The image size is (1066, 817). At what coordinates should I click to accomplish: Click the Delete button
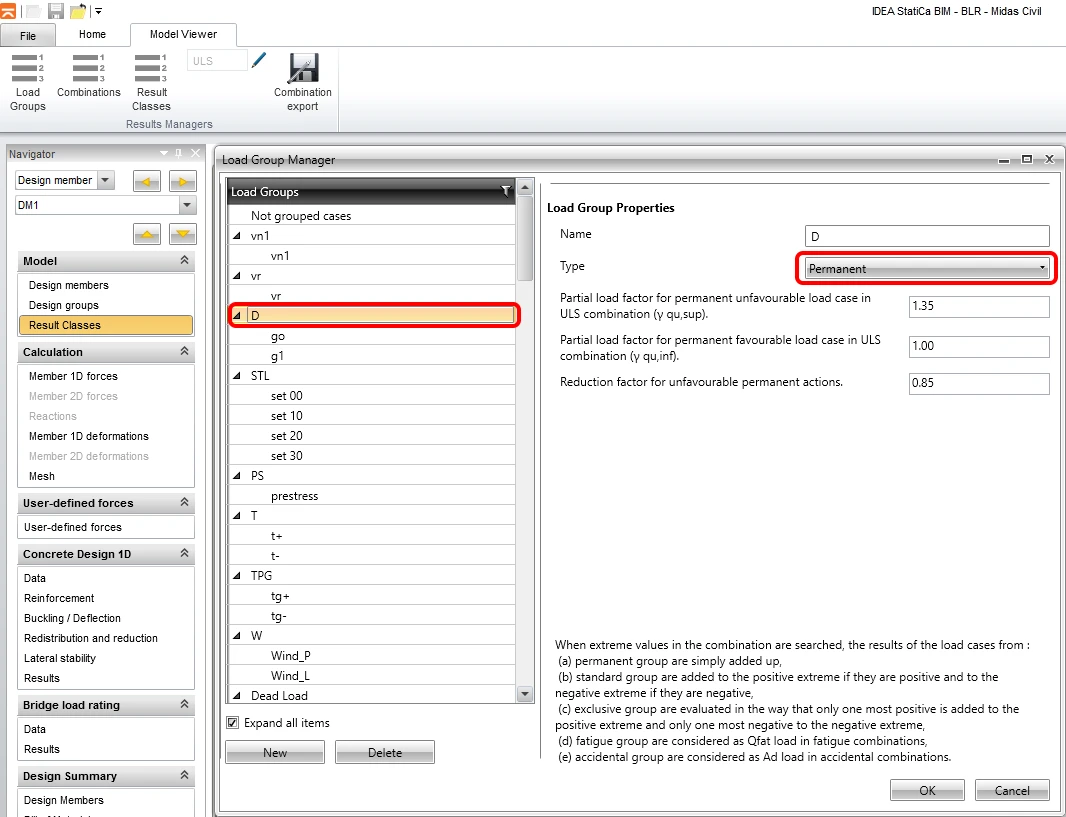(x=385, y=752)
